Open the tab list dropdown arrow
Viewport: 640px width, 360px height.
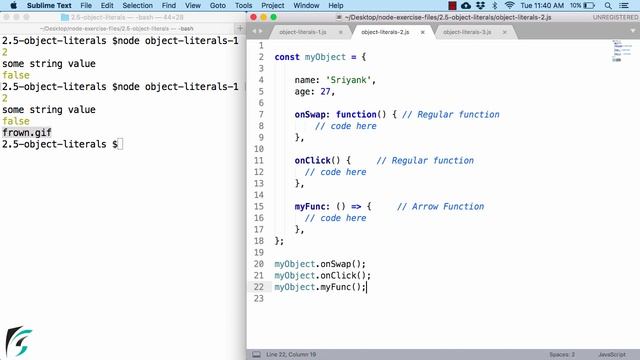click(x=633, y=31)
